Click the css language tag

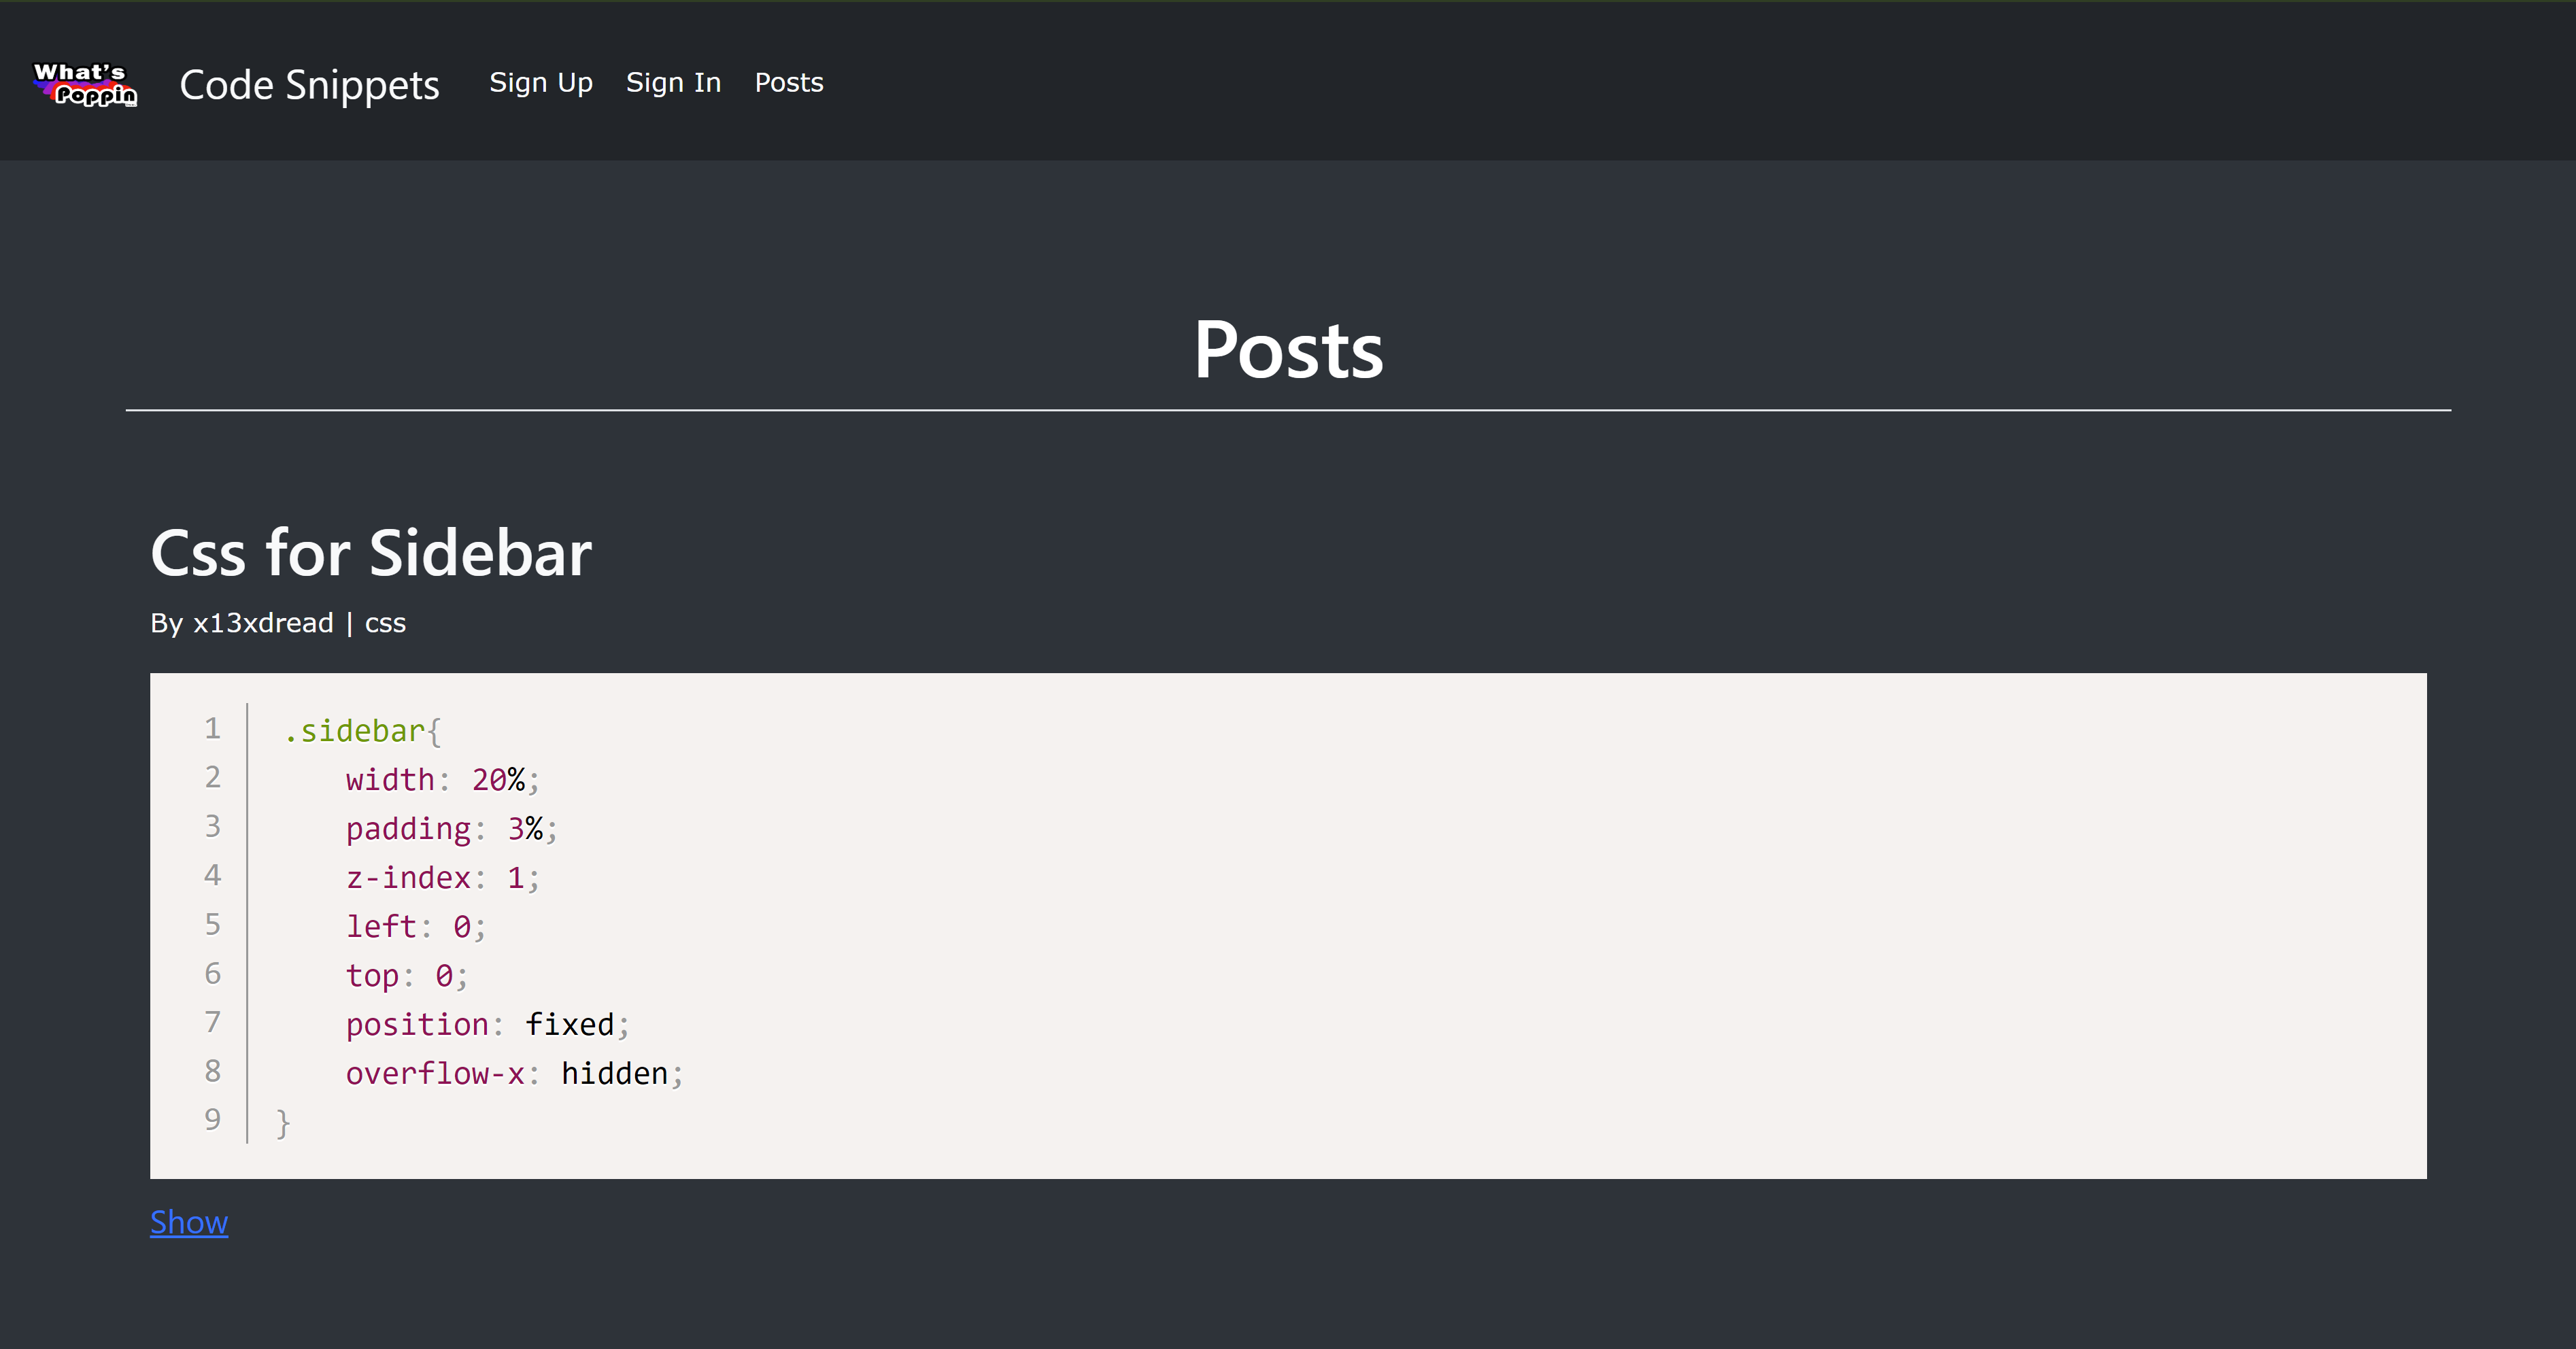coord(385,623)
